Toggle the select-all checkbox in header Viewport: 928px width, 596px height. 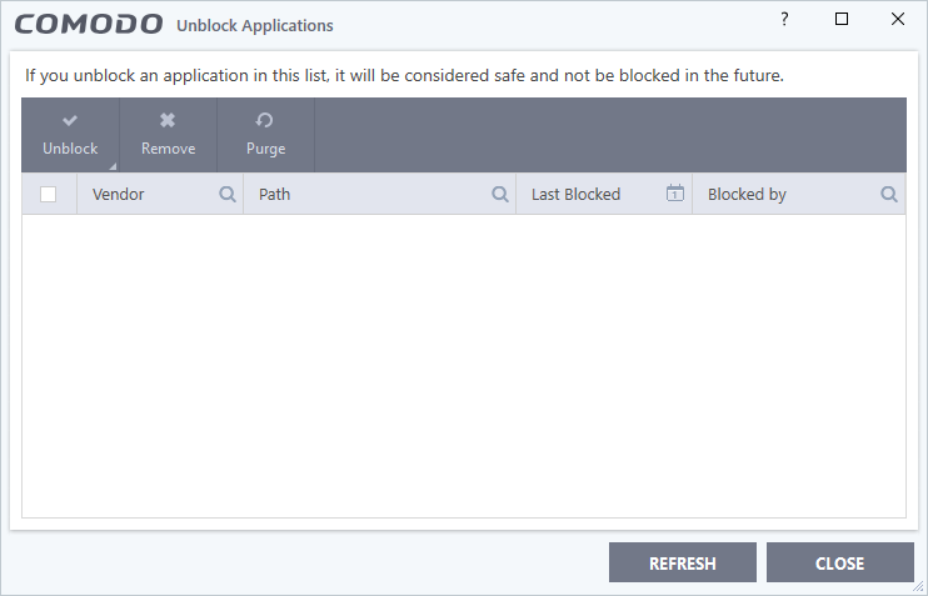(48, 195)
